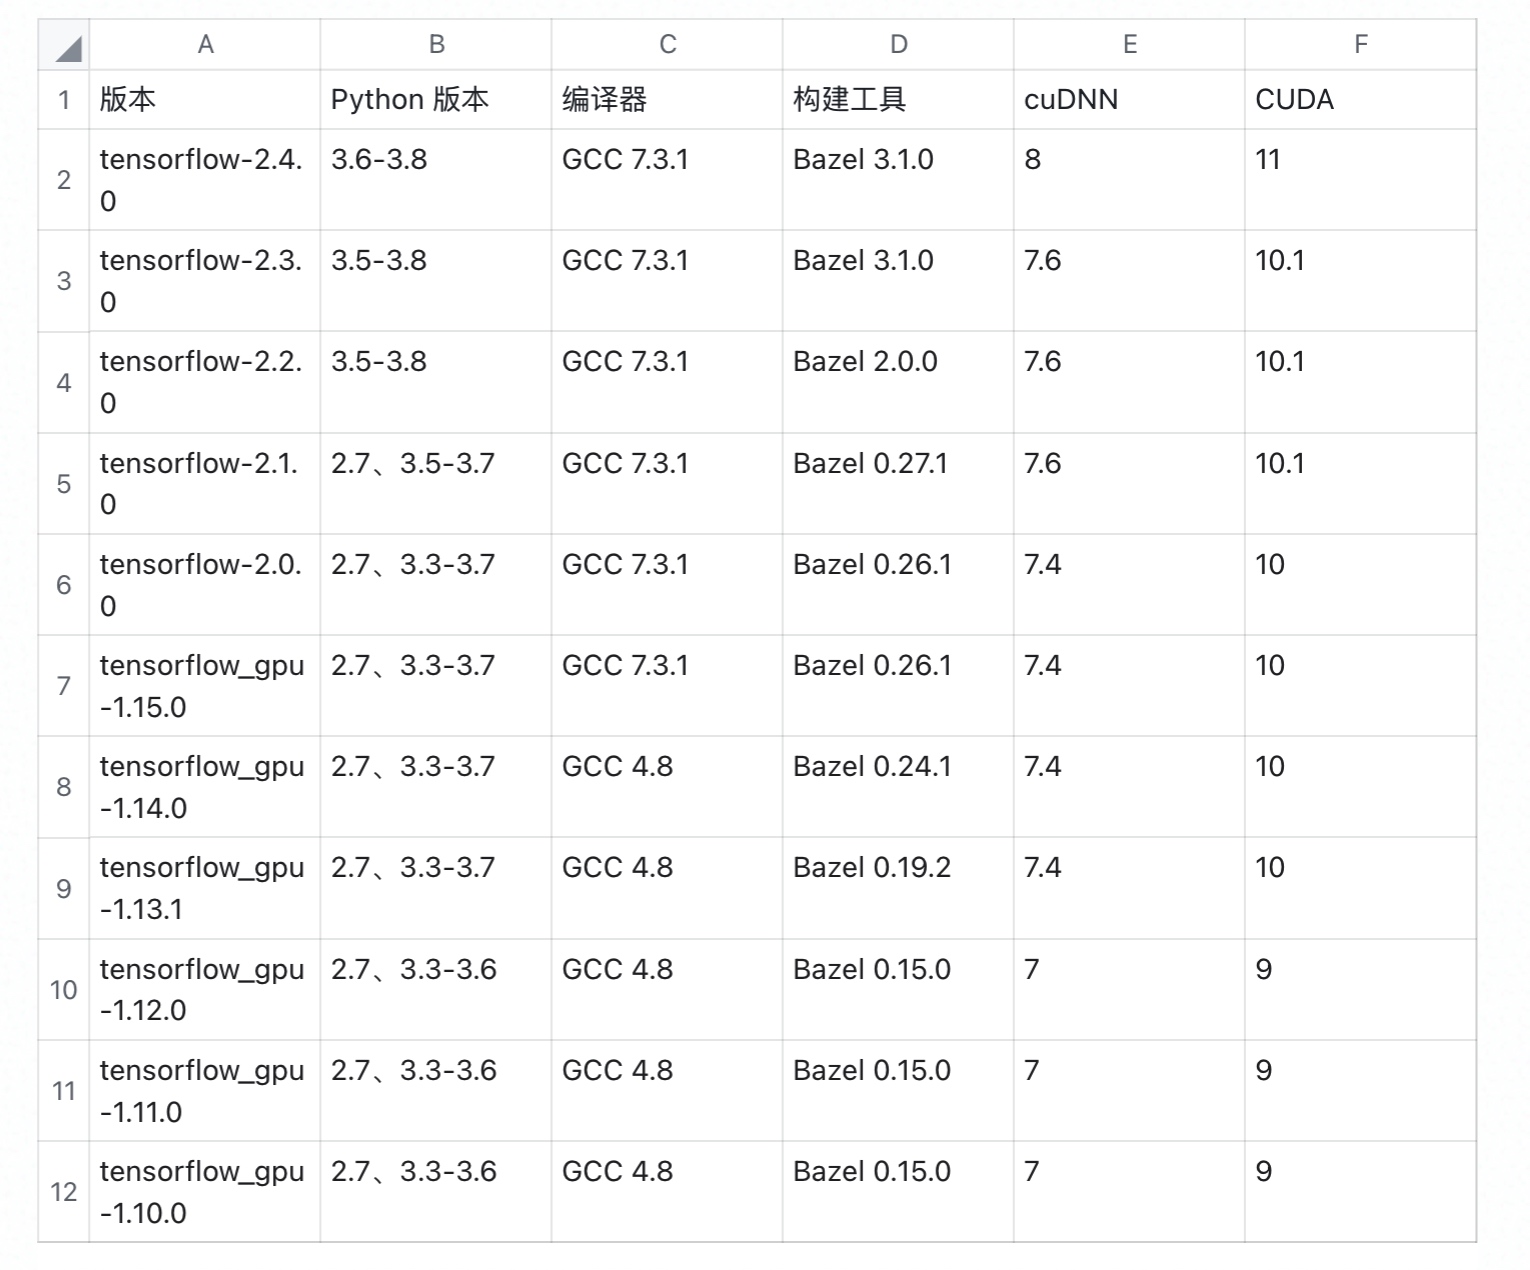Select column F header
Screen dimensions: 1530x1270
coord(1360,45)
